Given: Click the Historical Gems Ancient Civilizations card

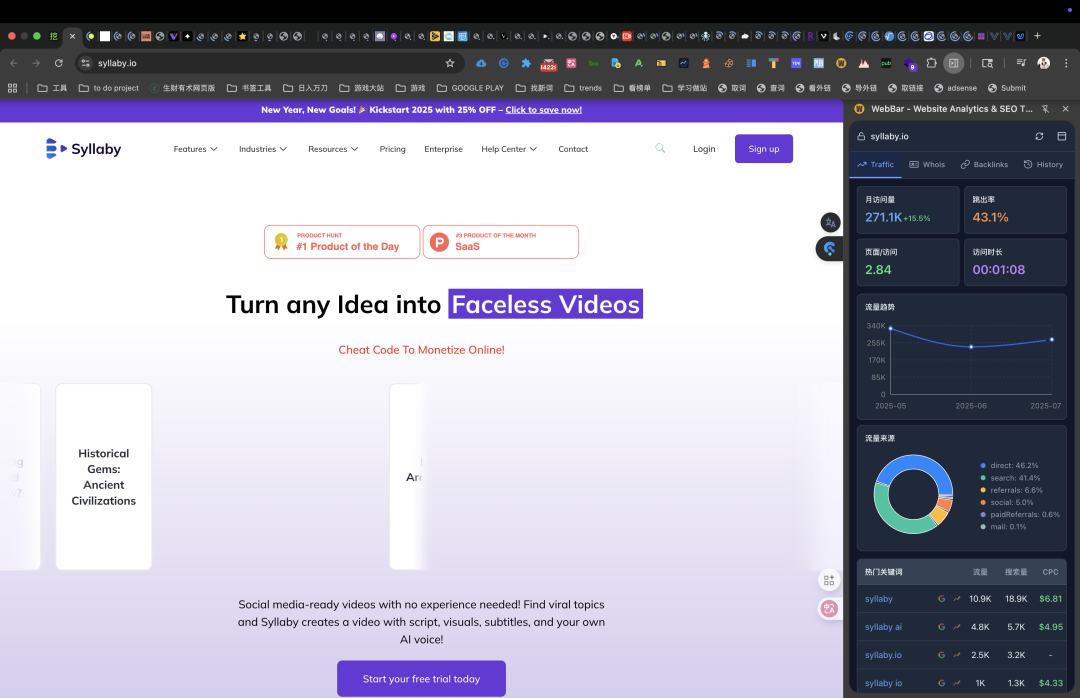Looking at the screenshot, I should pos(103,477).
